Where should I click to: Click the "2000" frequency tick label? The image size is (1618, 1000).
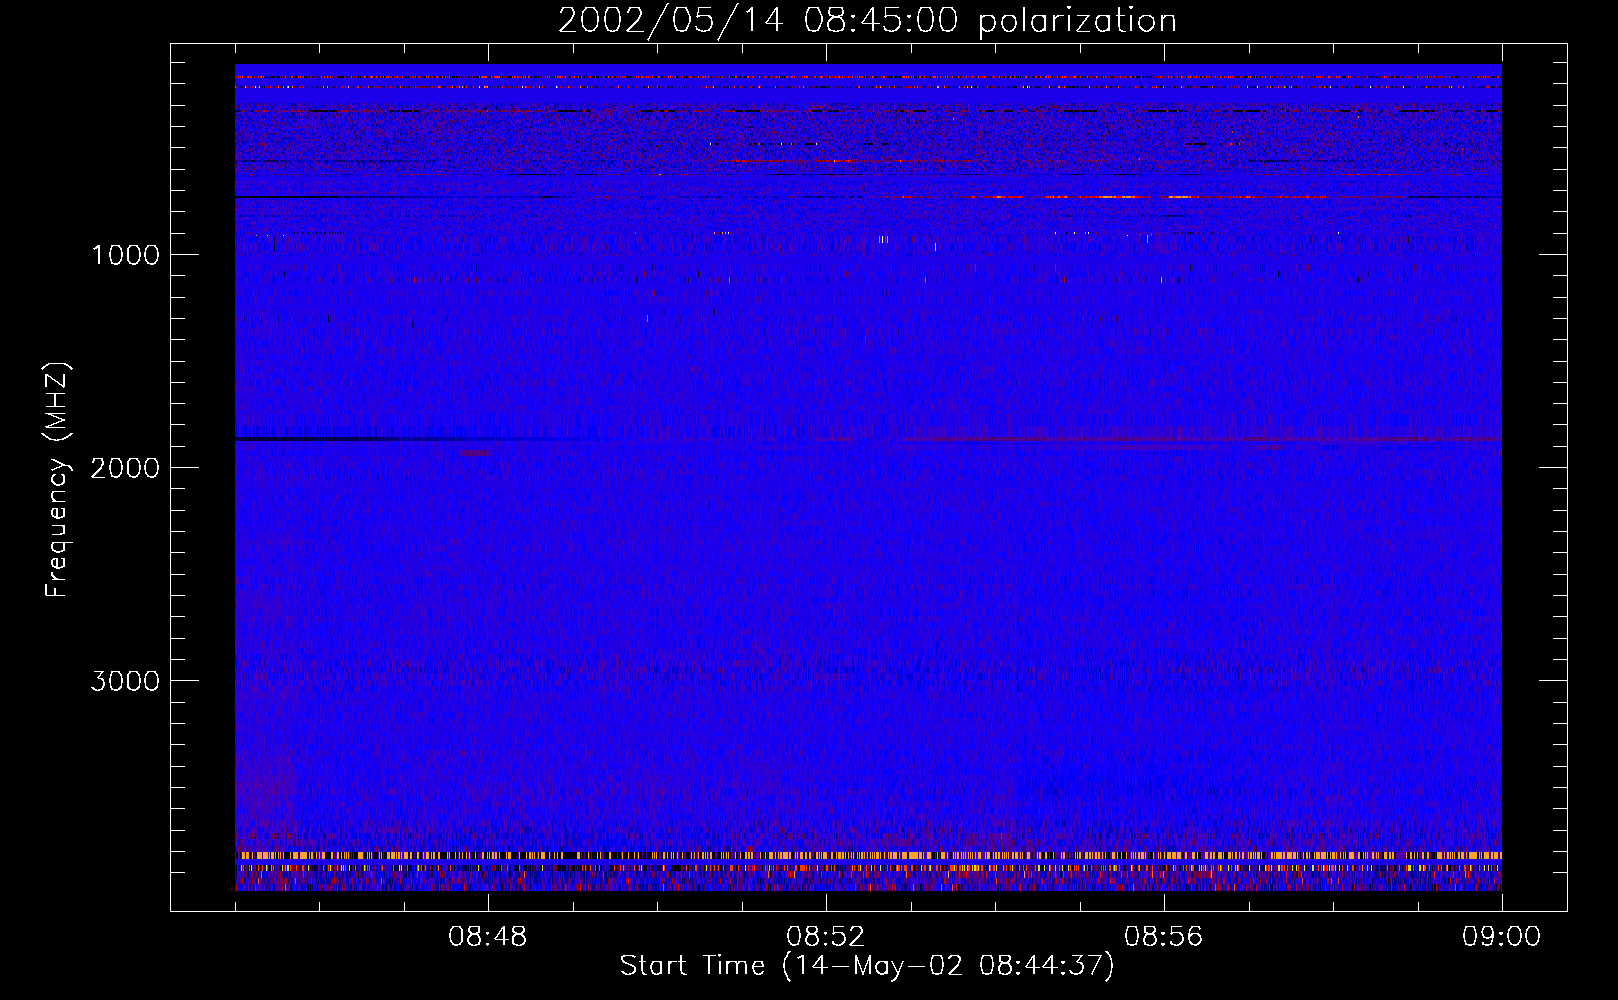[x=125, y=468]
